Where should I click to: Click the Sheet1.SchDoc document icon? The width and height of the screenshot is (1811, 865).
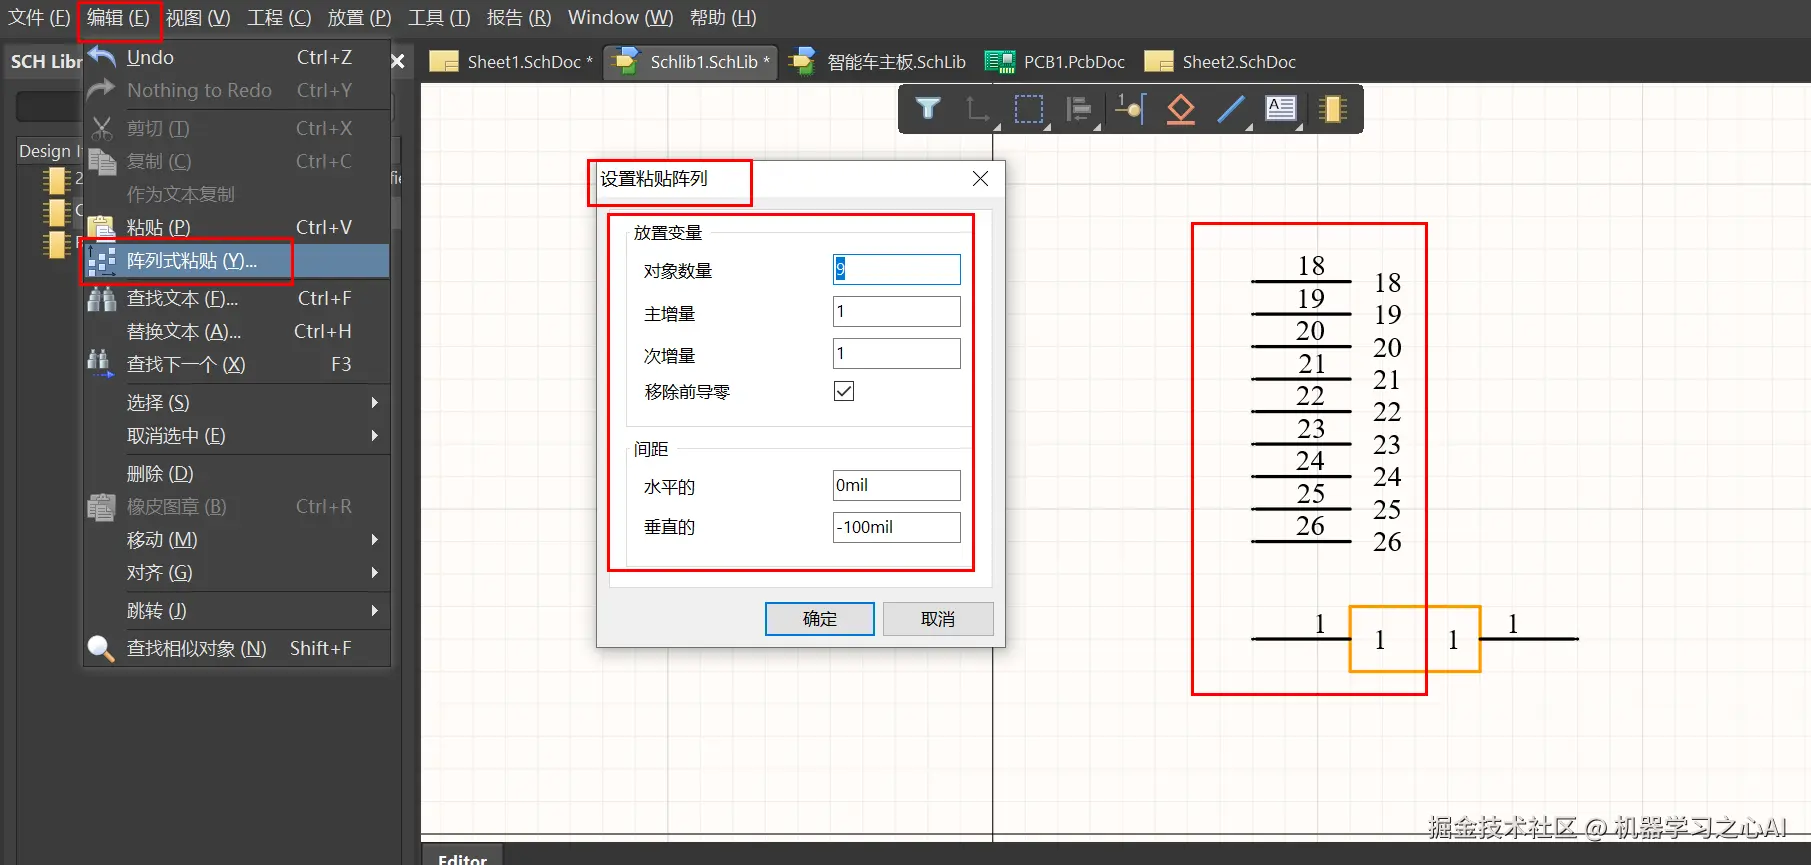click(x=444, y=62)
